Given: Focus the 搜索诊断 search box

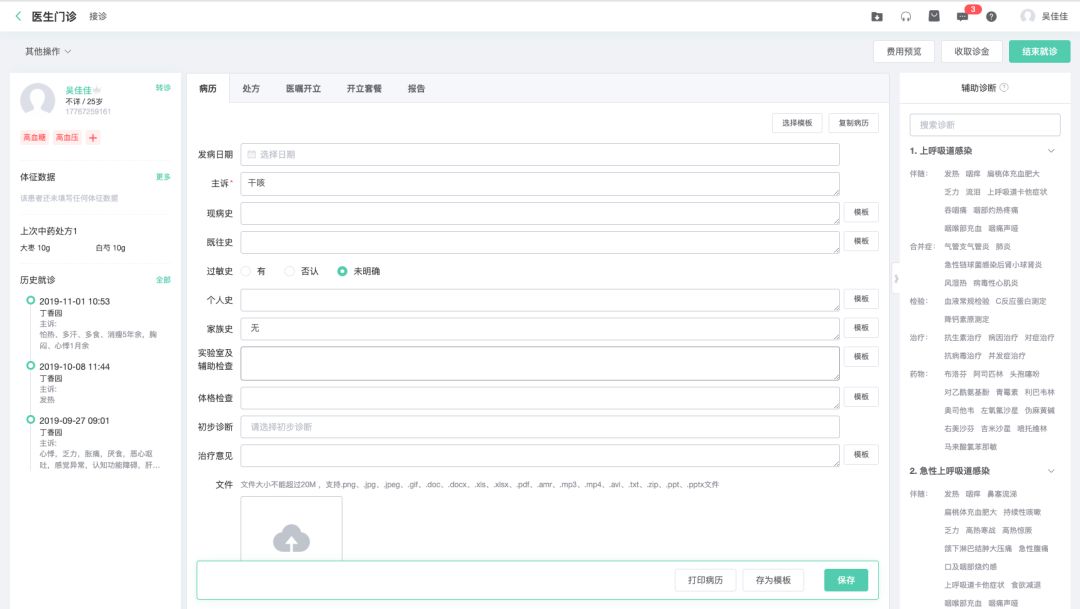Looking at the screenshot, I should 985,125.
